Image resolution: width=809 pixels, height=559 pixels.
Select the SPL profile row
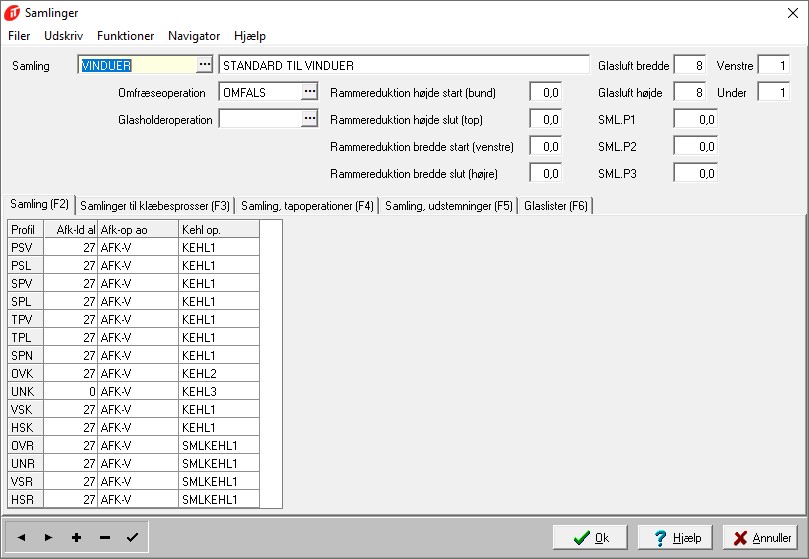click(134, 301)
